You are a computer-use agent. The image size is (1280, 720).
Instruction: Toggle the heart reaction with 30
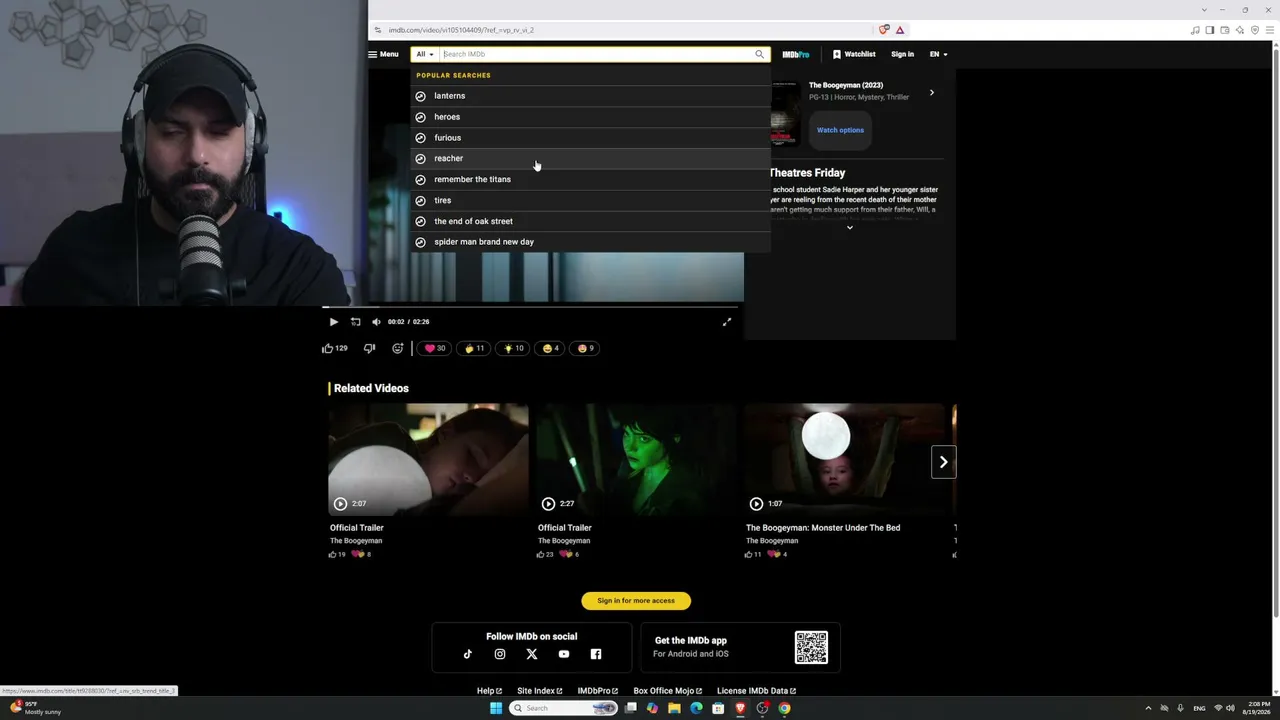(435, 348)
